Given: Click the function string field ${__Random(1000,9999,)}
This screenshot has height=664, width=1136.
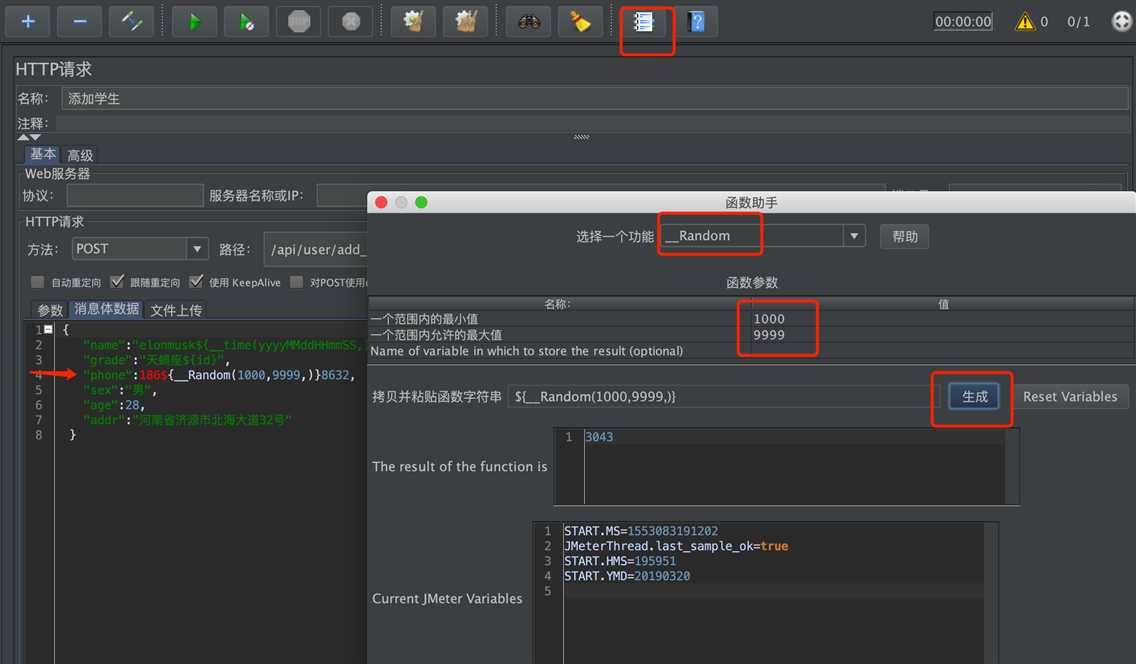Looking at the screenshot, I should pos(722,397).
